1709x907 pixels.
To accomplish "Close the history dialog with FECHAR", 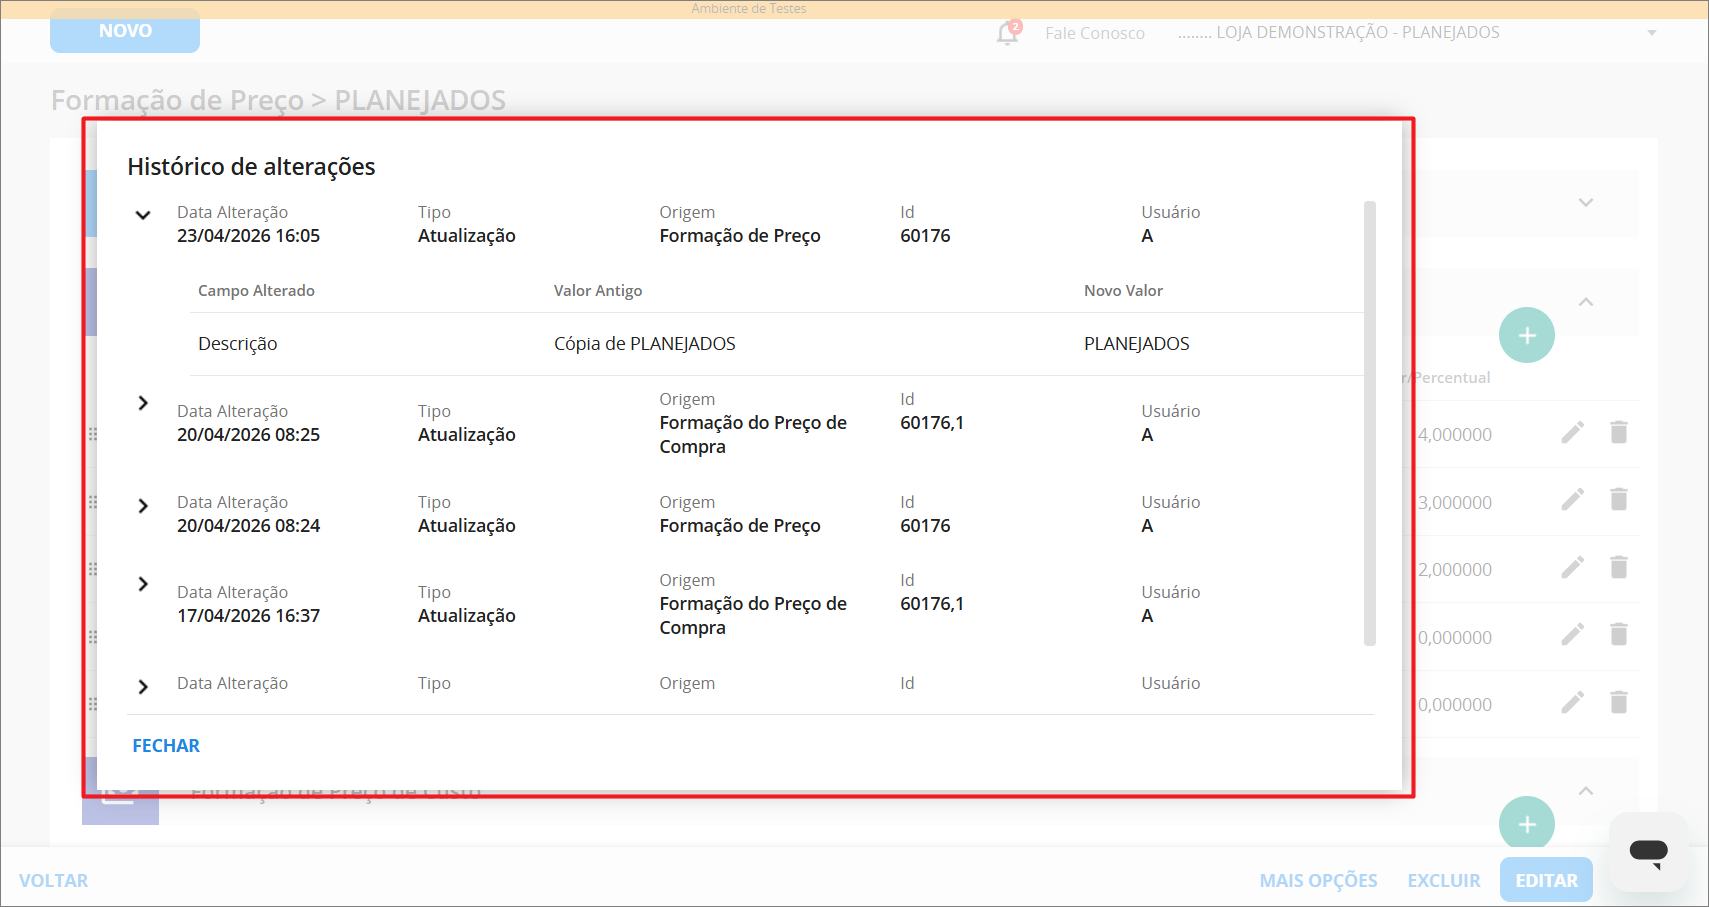I will 166,746.
